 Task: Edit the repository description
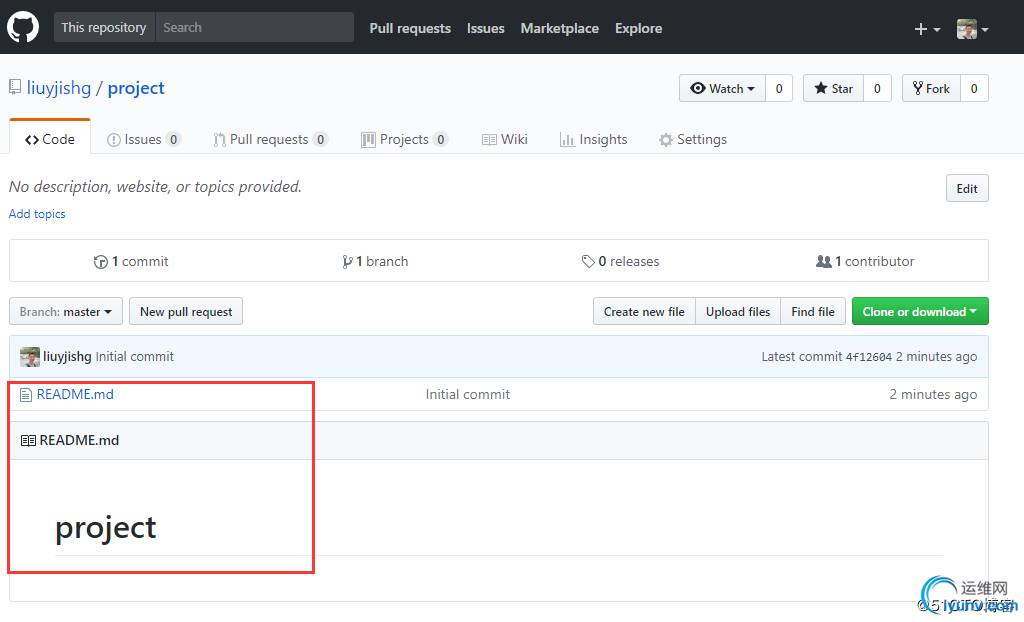(x=967, y=188)
